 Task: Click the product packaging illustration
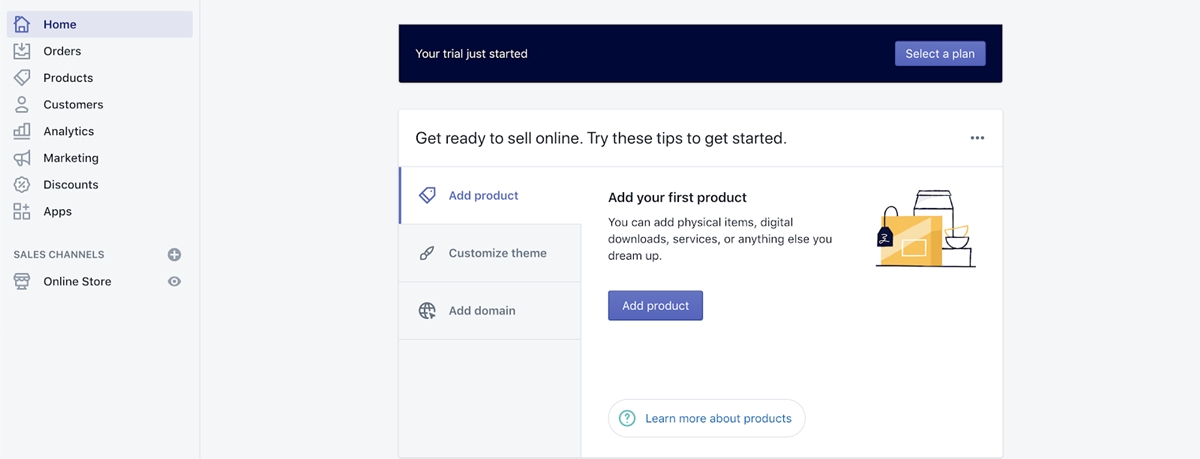click(x=925, y=228)
